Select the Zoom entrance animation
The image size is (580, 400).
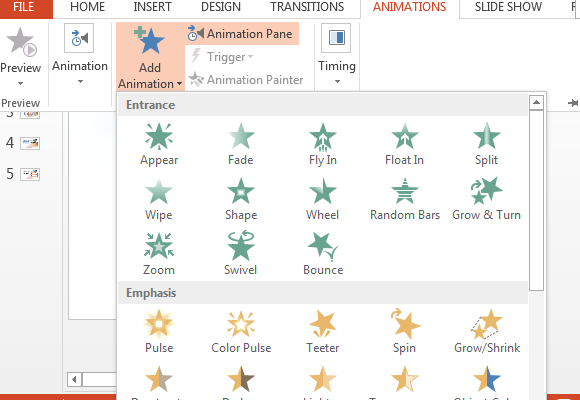coord(159,255)
